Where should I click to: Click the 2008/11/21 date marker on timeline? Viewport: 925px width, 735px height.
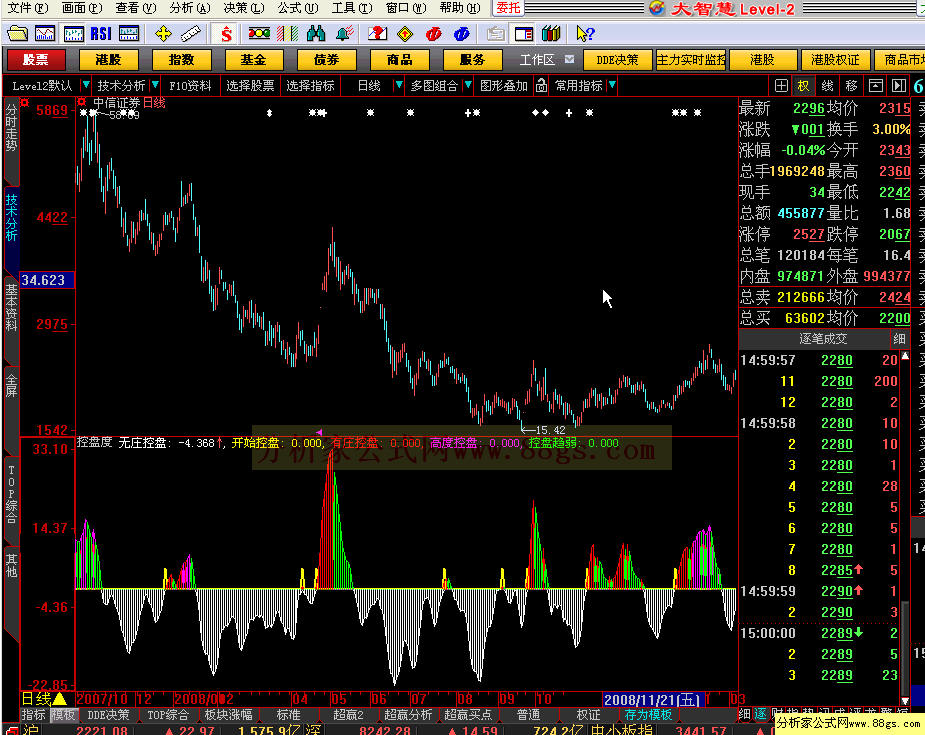tap(654, 700)
